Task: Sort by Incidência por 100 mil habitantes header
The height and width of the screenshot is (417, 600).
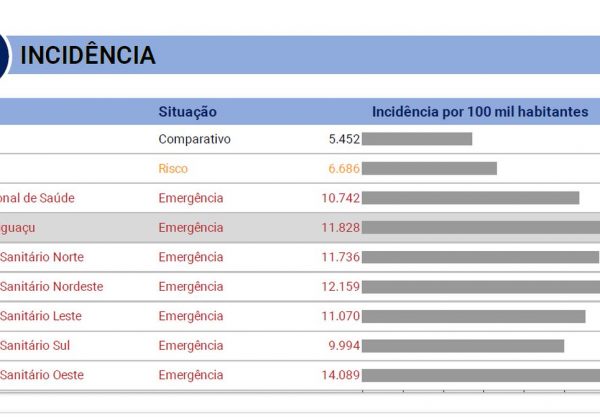Action: pyautogui.click(x=480, y=112)
